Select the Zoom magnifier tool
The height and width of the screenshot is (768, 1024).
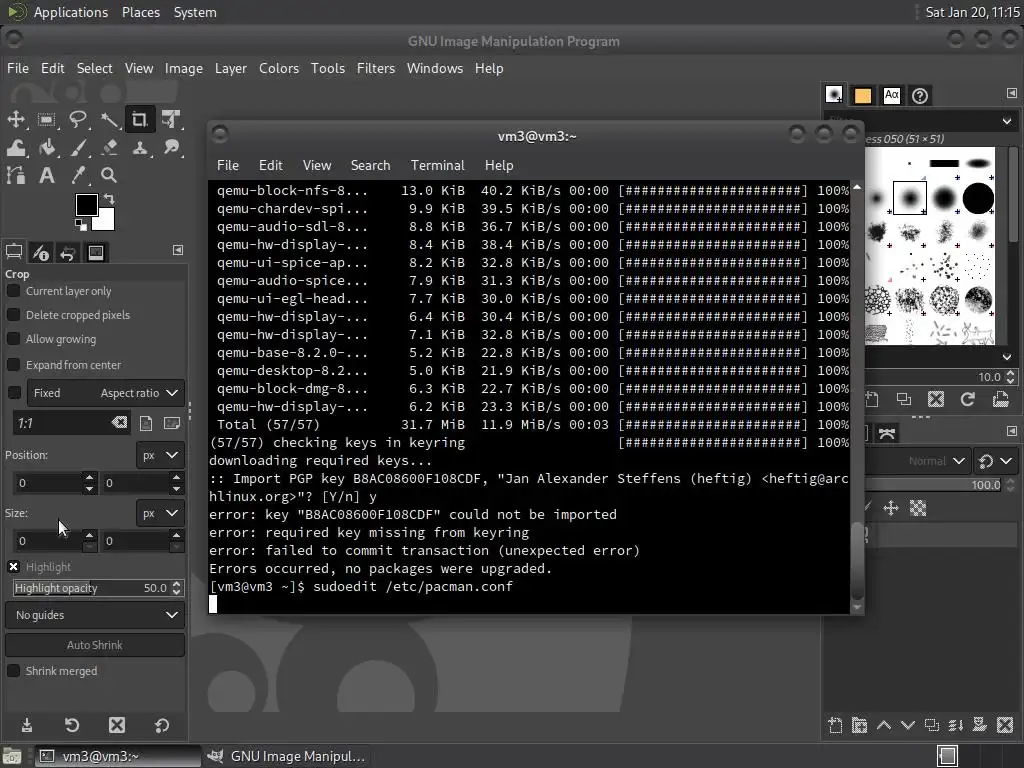pyautogui.click(x=108, y=175)
